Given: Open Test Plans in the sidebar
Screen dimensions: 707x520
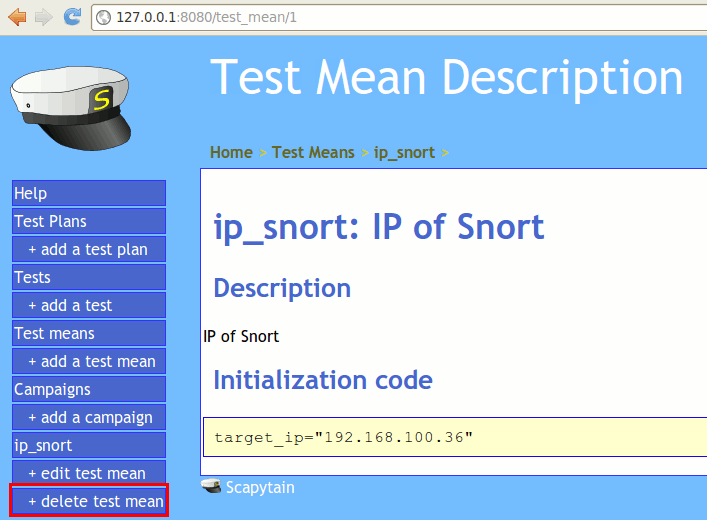Looking at the screenshot, I should click(88, 221).
